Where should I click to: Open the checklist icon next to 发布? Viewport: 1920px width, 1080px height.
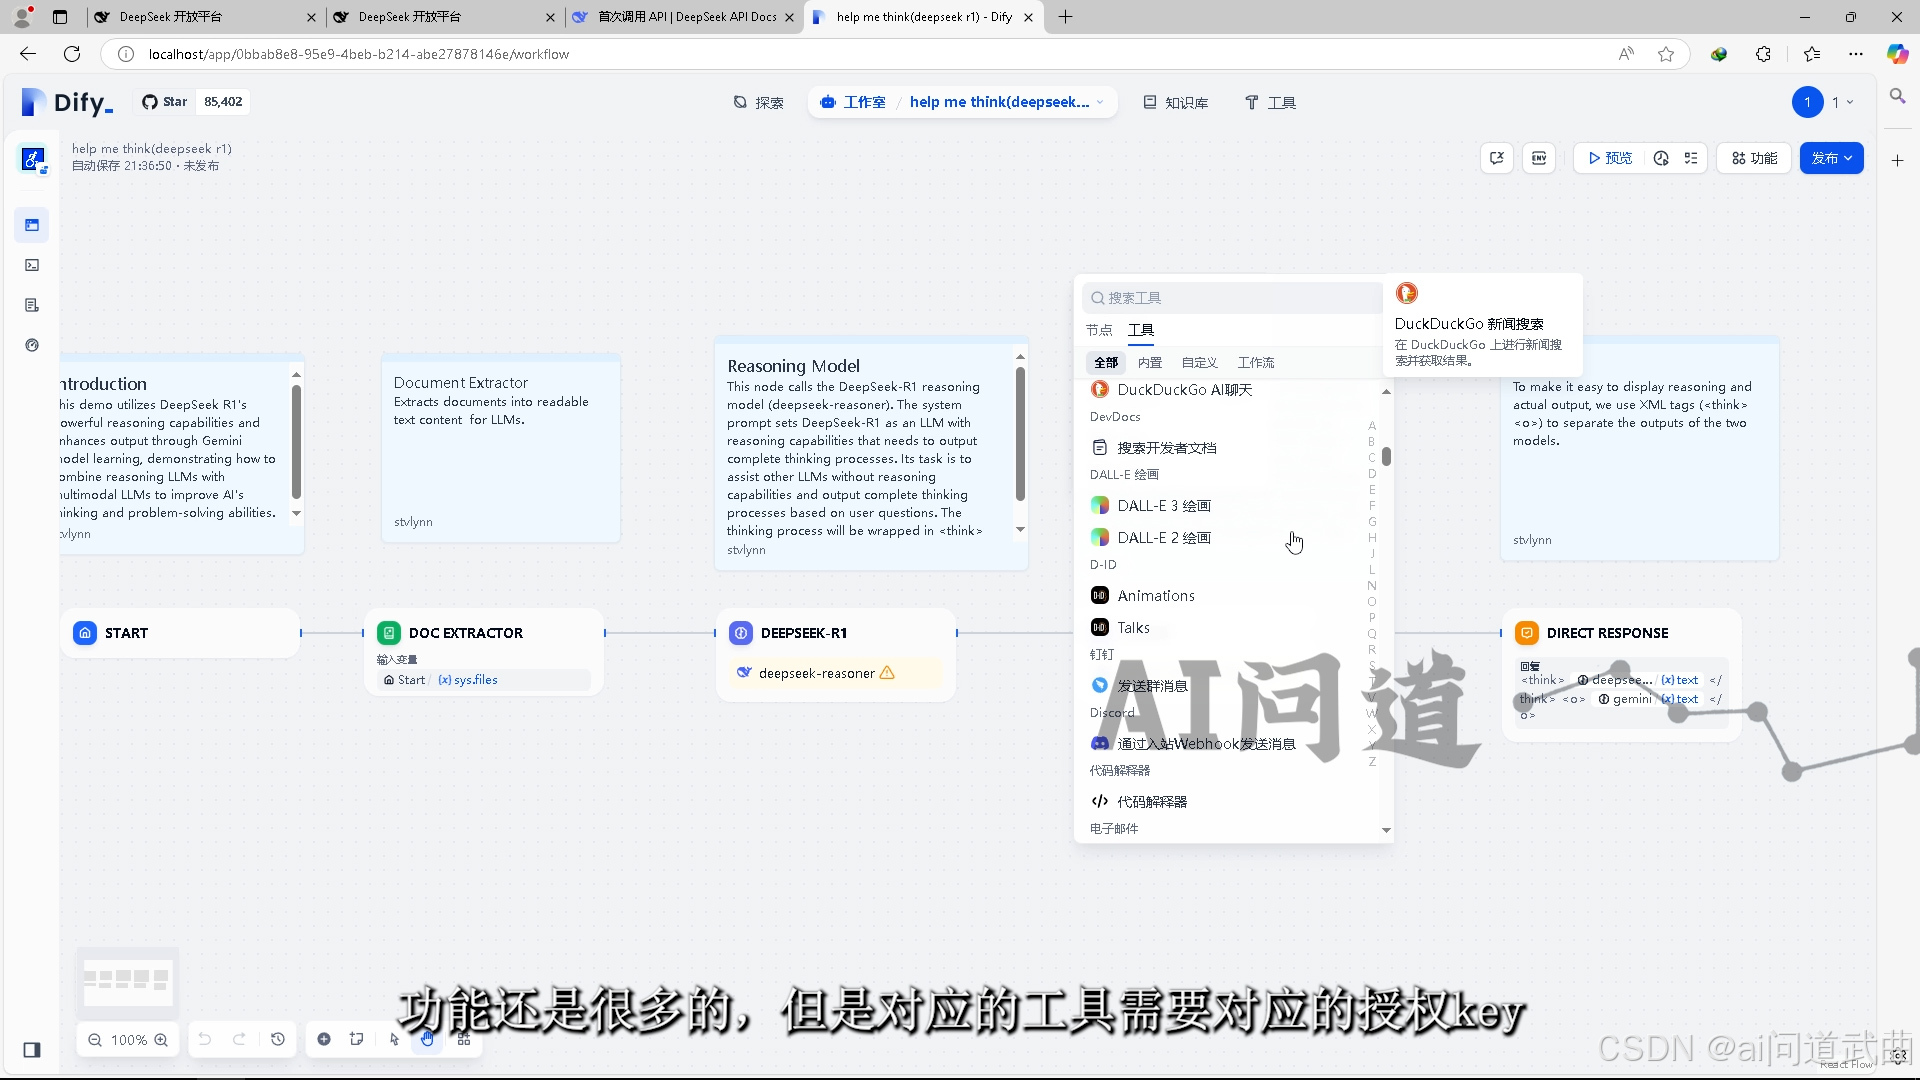tap(1691, 158)
